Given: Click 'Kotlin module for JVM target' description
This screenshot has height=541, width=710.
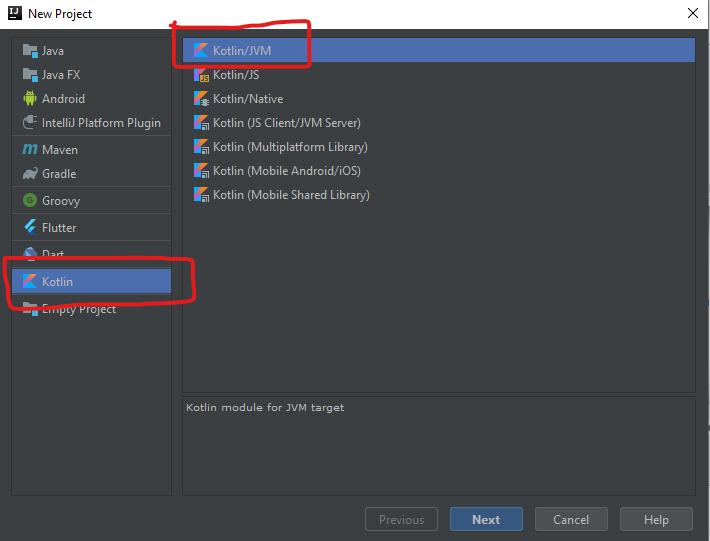Looking at the screenshot, I should (265, 407).
